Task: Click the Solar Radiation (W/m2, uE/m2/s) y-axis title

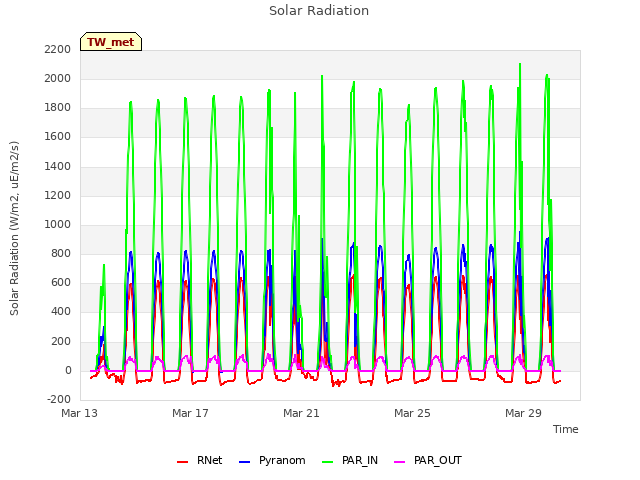Action: (14, 228)
